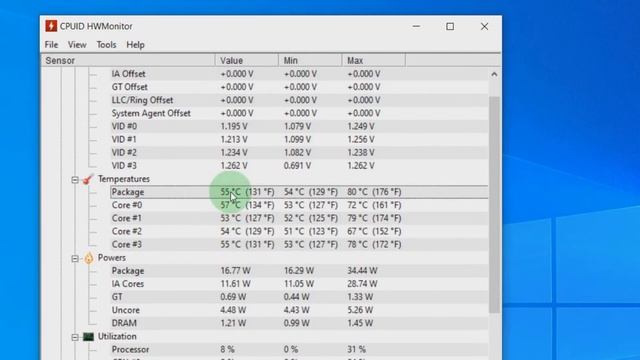Click the Min column header
640x360 pixels.
310,60
